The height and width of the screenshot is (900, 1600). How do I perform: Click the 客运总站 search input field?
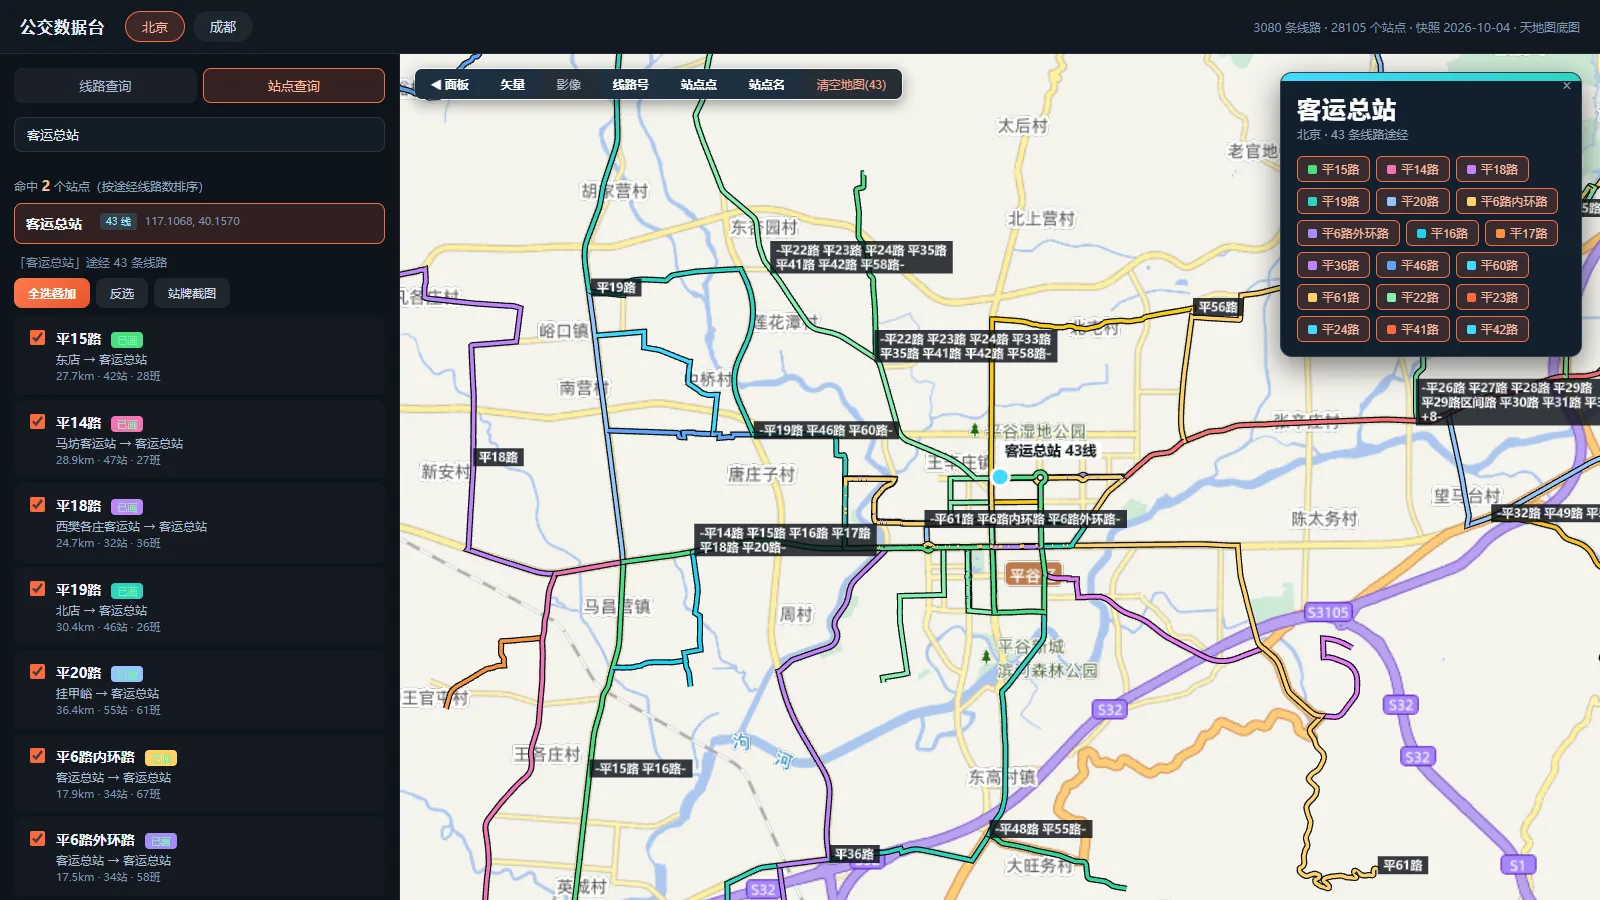pos(199,135)
